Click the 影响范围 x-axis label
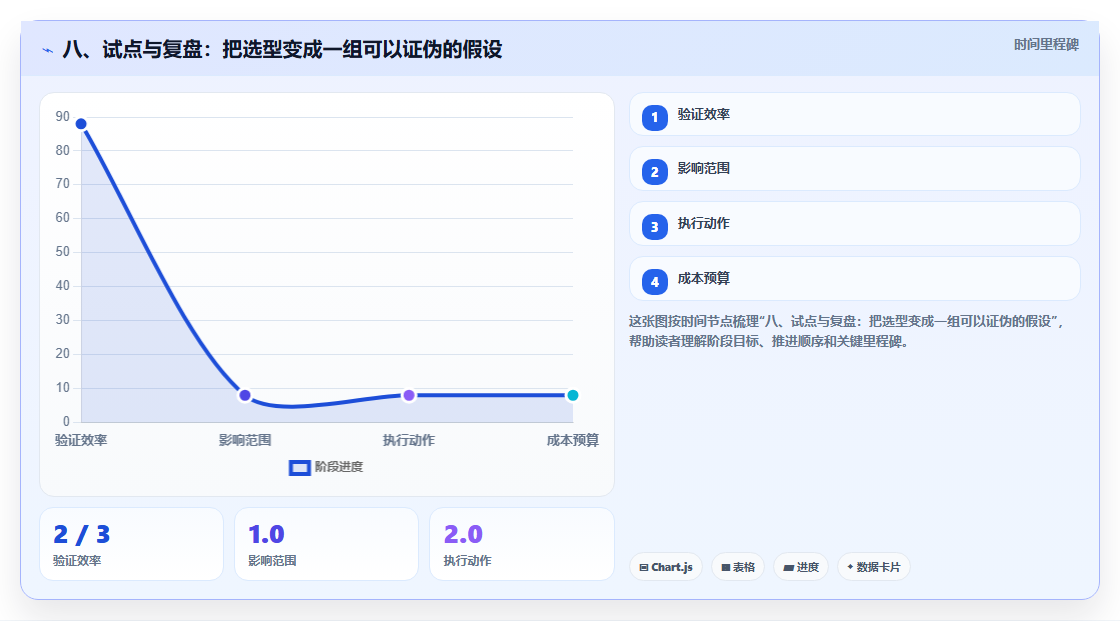The image size is (1120, 621). [245, 440]
